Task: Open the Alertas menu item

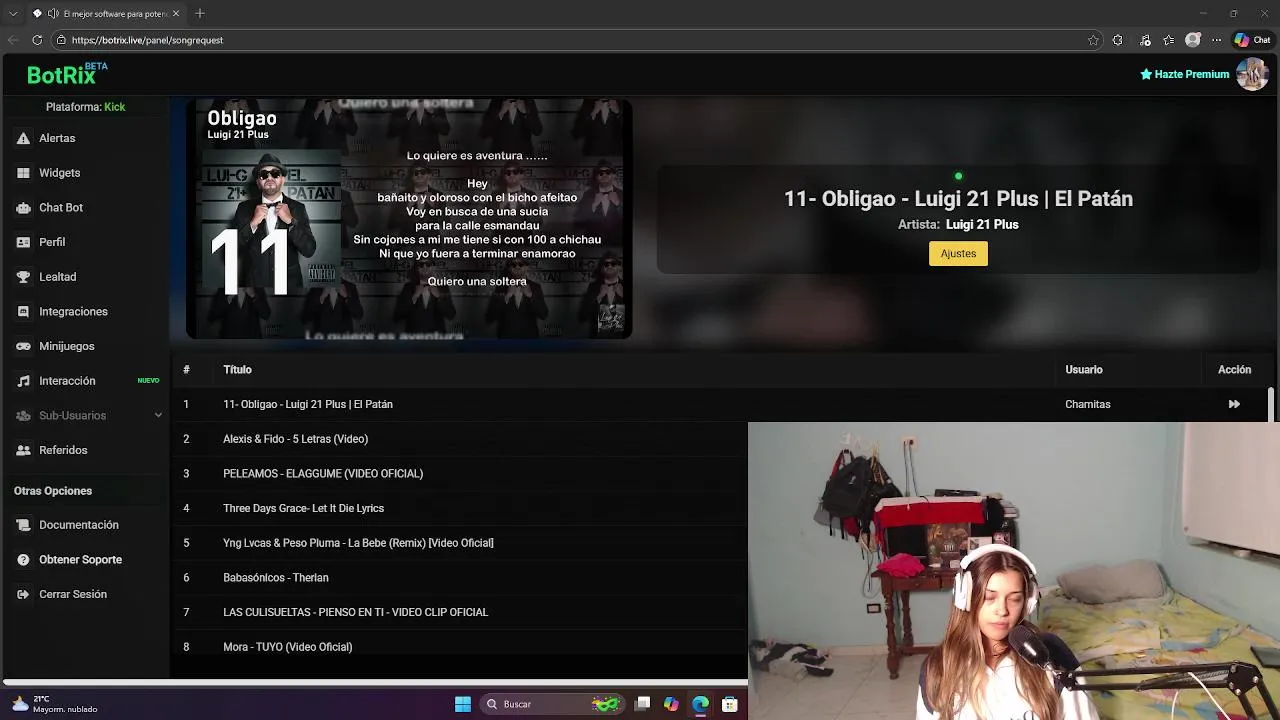Action: click(x=57, y=138)
